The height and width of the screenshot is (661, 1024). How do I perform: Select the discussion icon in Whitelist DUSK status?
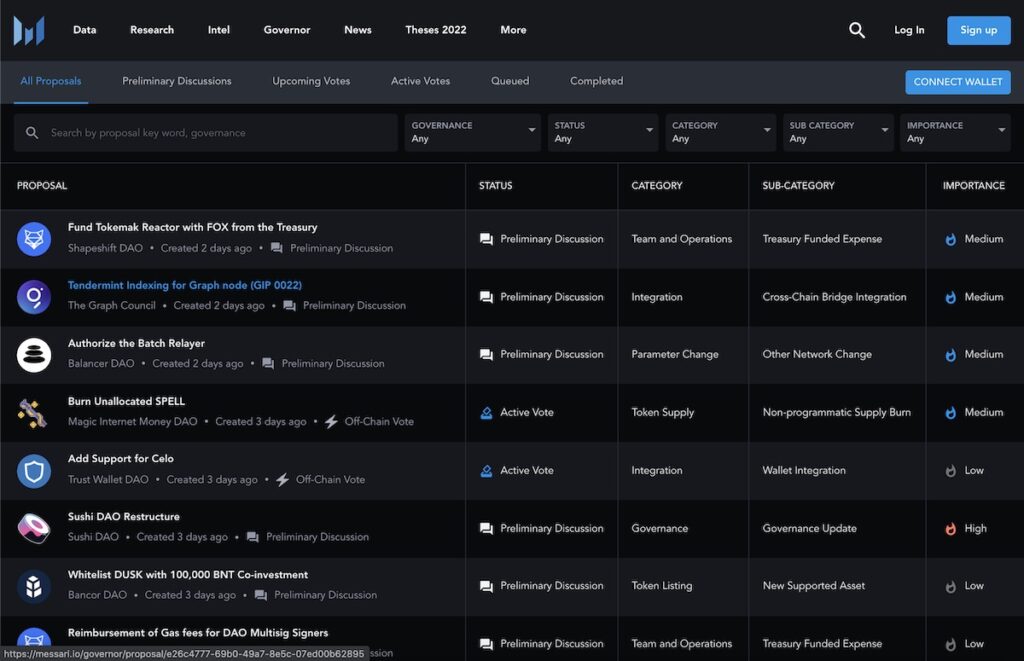487,586
